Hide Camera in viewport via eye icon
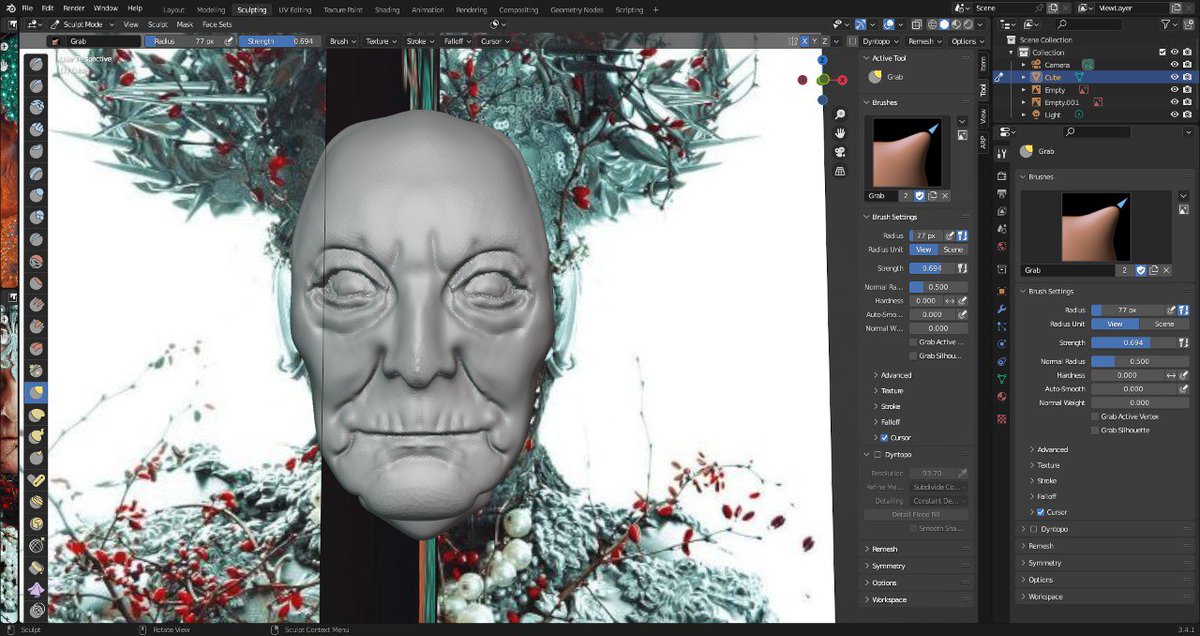Screen dimensions: 1200x636 pos(1175,64)
